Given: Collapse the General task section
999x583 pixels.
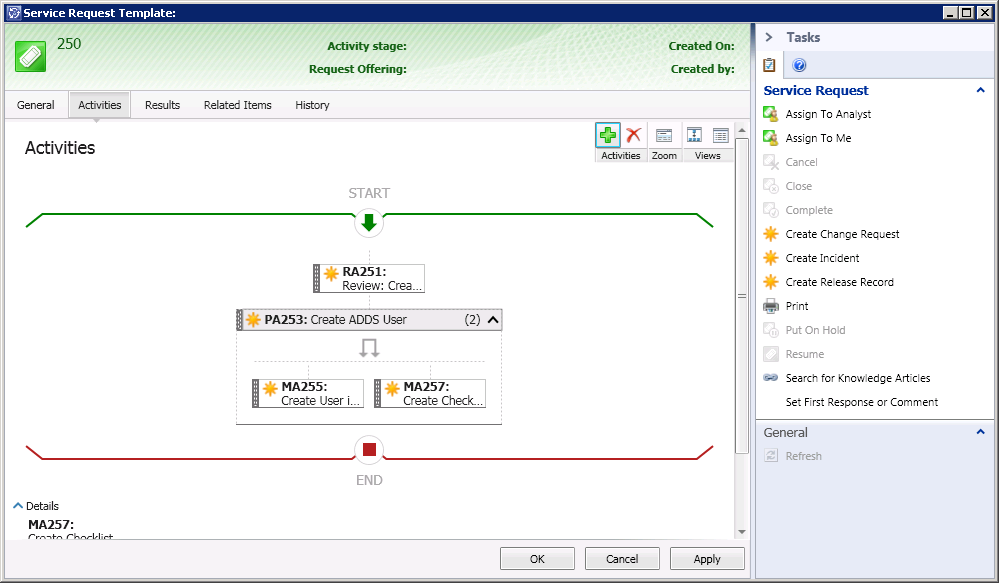Looking at the screenshot, I should pos(980,433).
